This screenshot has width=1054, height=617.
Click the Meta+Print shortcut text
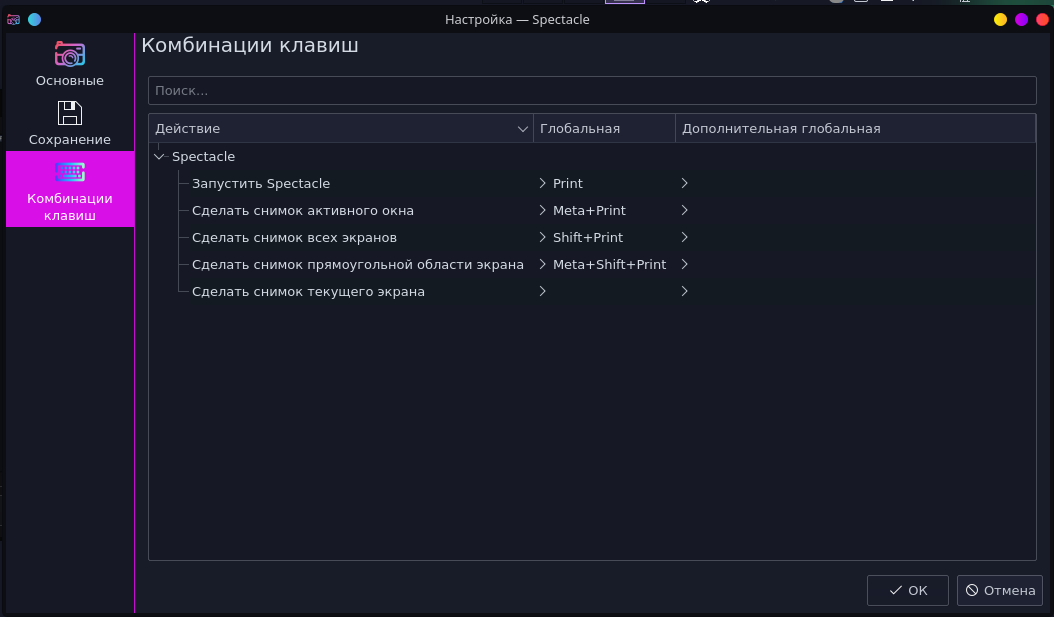click(x=589, y=210)
